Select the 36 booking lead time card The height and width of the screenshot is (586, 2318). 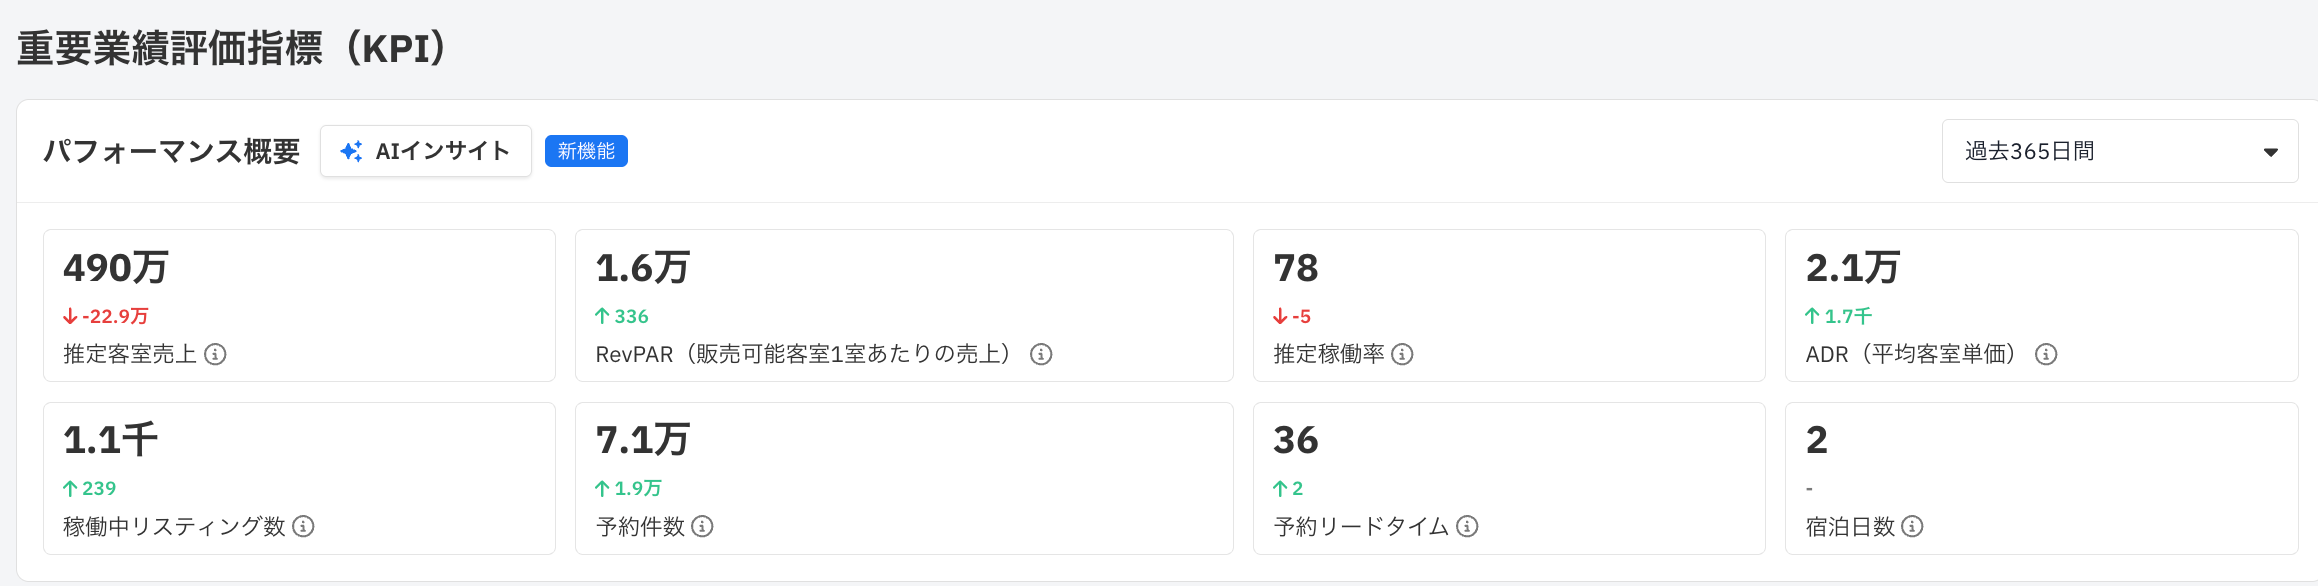(x=1509, y=478)
